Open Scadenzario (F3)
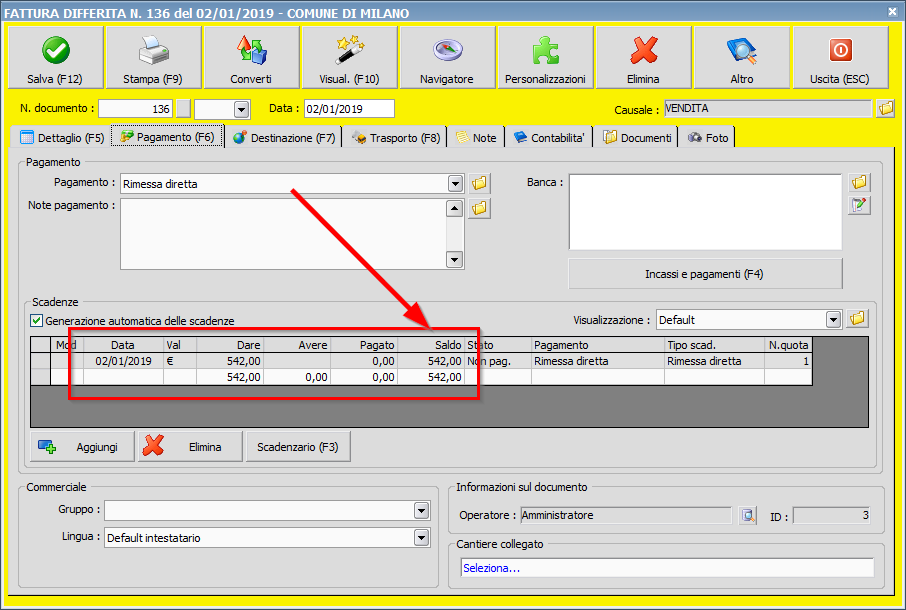The height and width of the screenshot is (610, 906). pos(297,447)
